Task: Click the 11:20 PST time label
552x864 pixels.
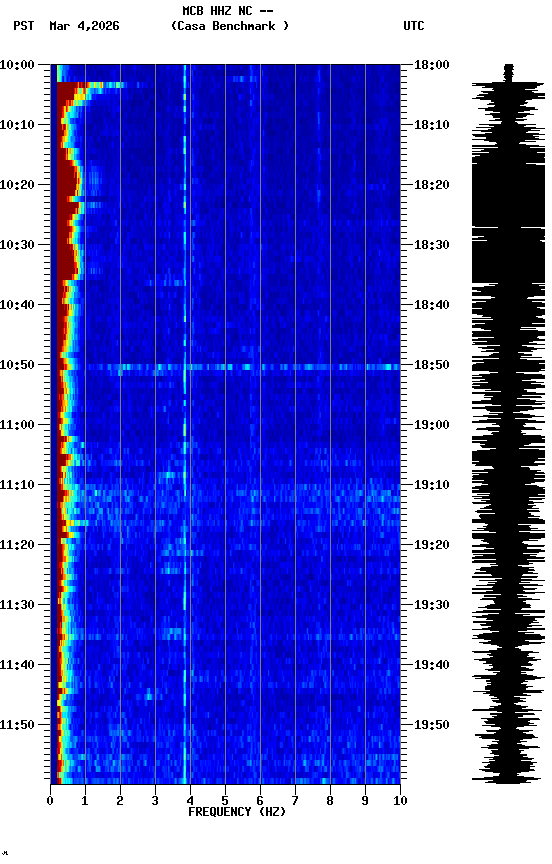Action: (17, 546)
